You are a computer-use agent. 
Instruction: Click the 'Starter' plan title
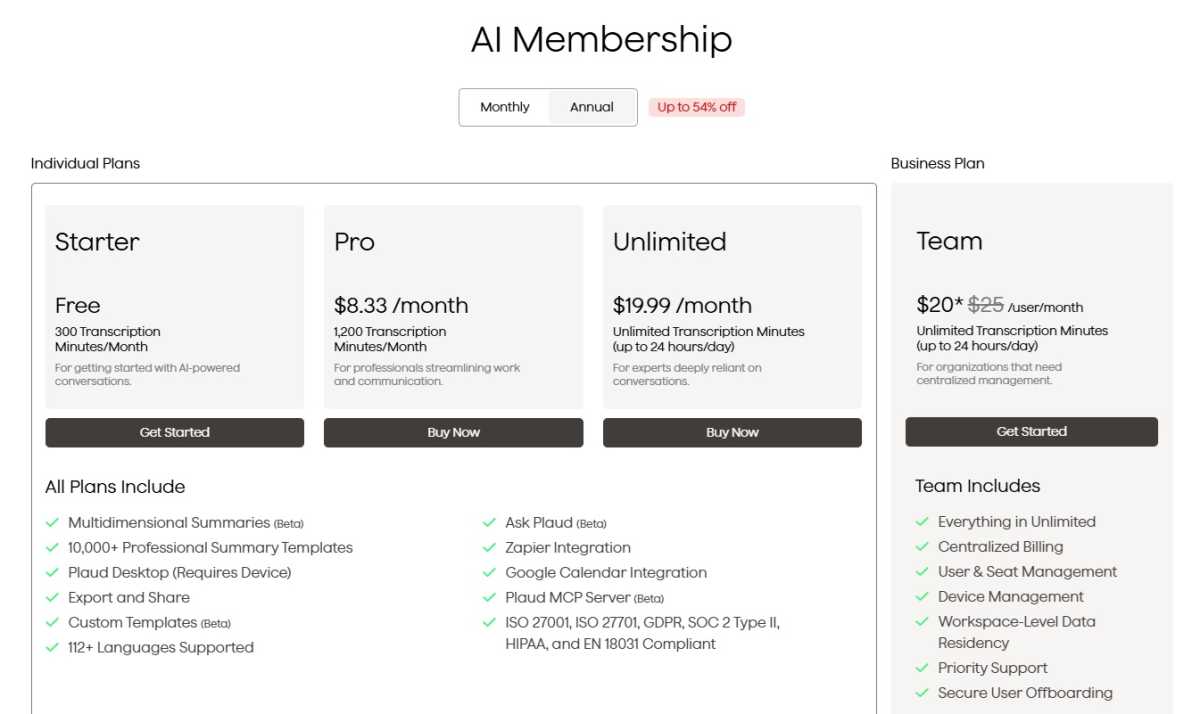[x=97, y=242]
